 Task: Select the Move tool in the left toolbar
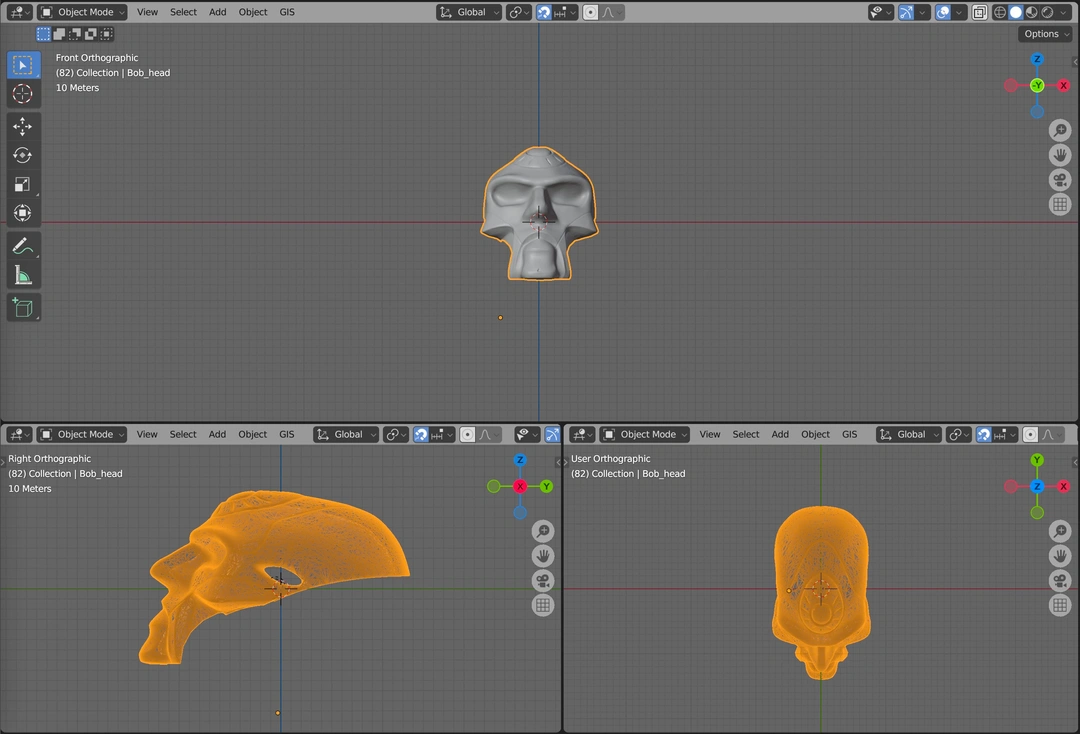[22, 126]
